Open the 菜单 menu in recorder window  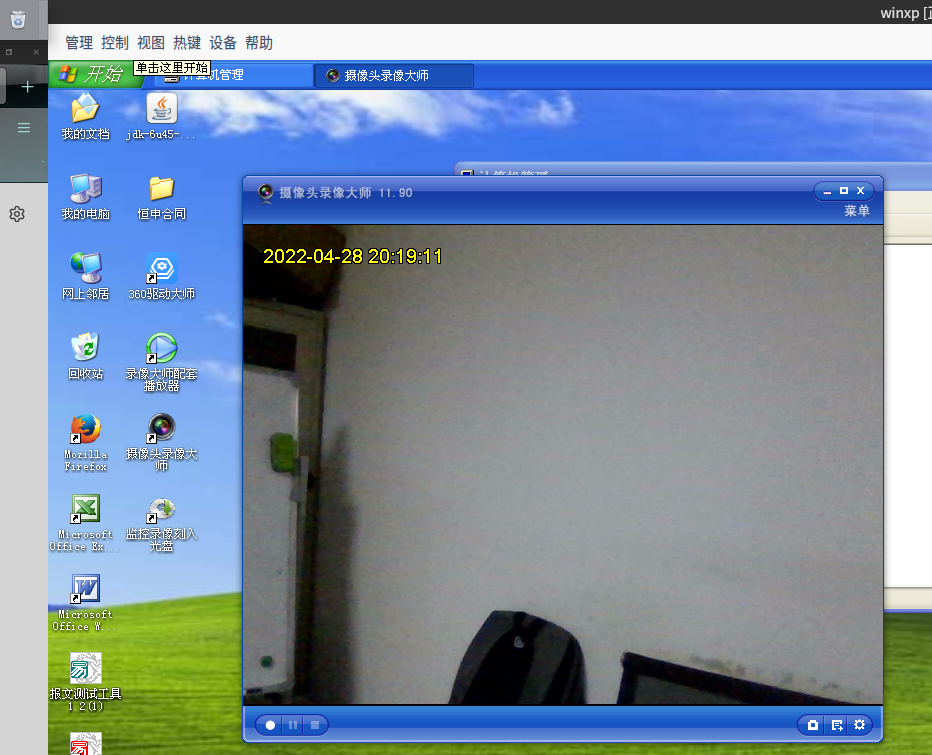click(x=857, y=210)
